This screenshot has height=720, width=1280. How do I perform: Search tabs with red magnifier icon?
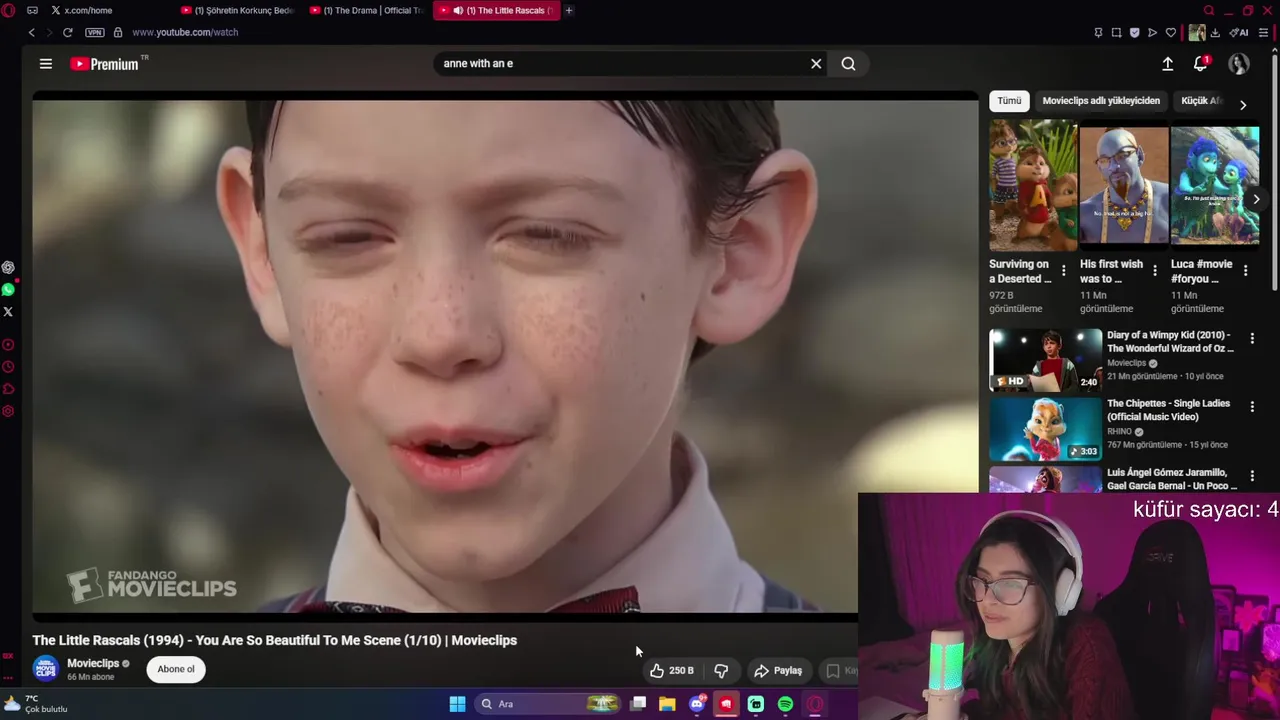point(1209,10)
